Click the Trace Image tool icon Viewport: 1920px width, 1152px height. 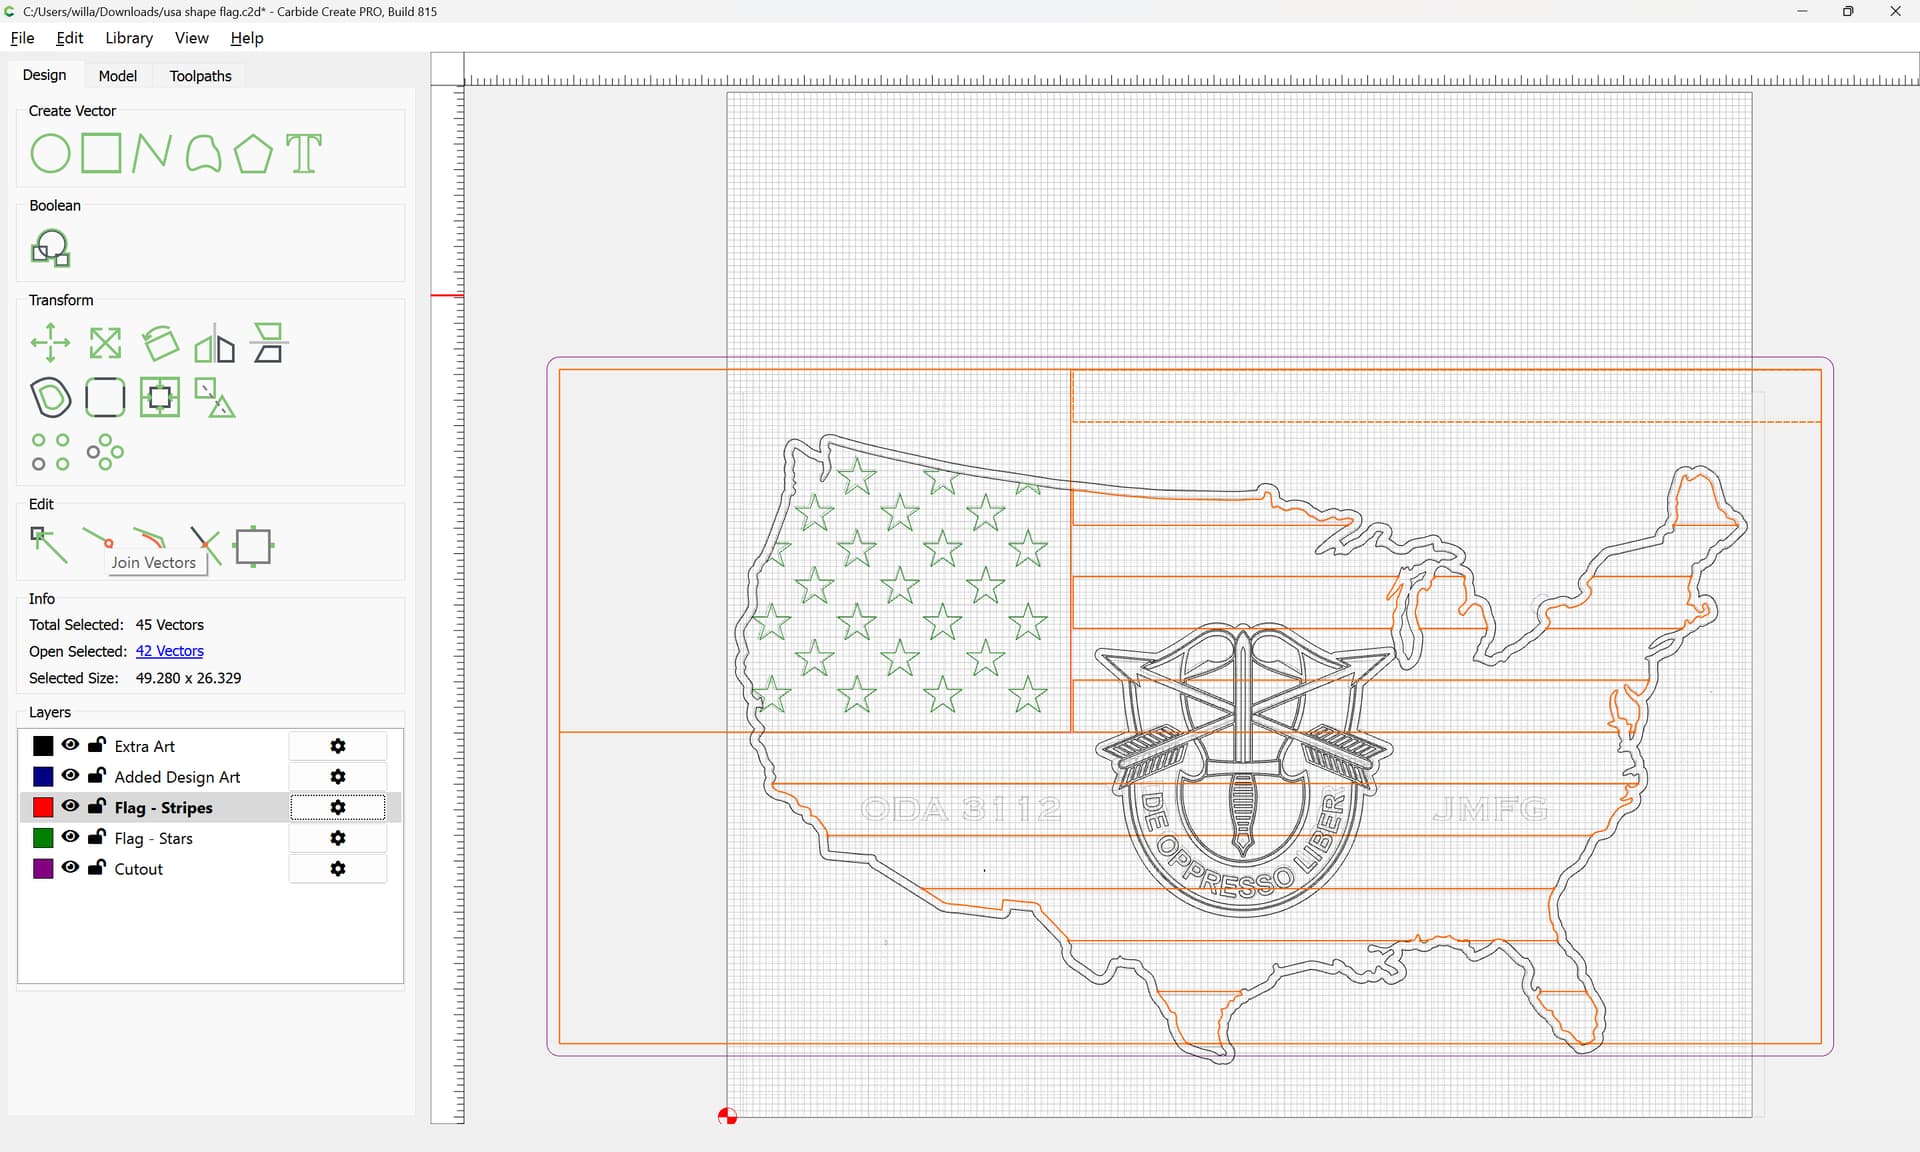160,397
